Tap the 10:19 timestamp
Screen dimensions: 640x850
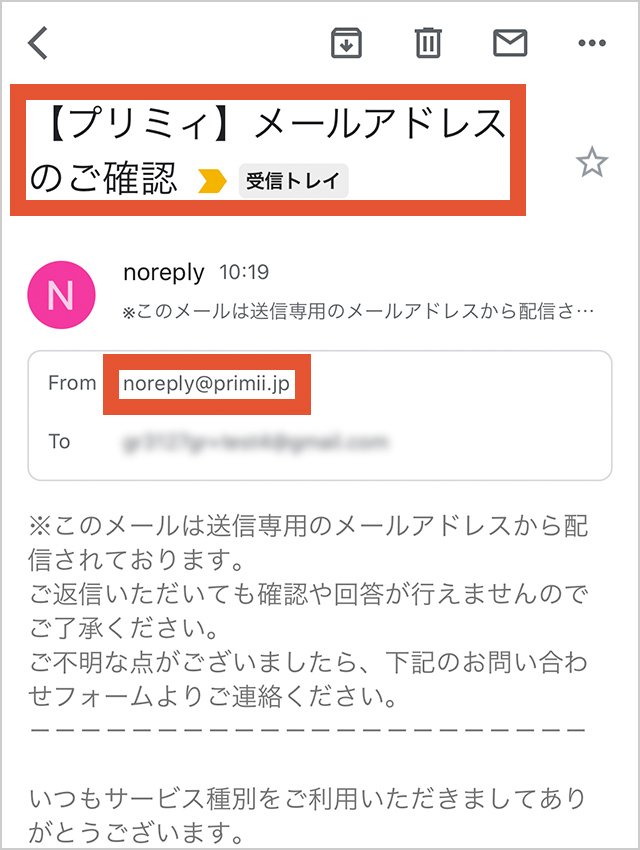[244, 272]
